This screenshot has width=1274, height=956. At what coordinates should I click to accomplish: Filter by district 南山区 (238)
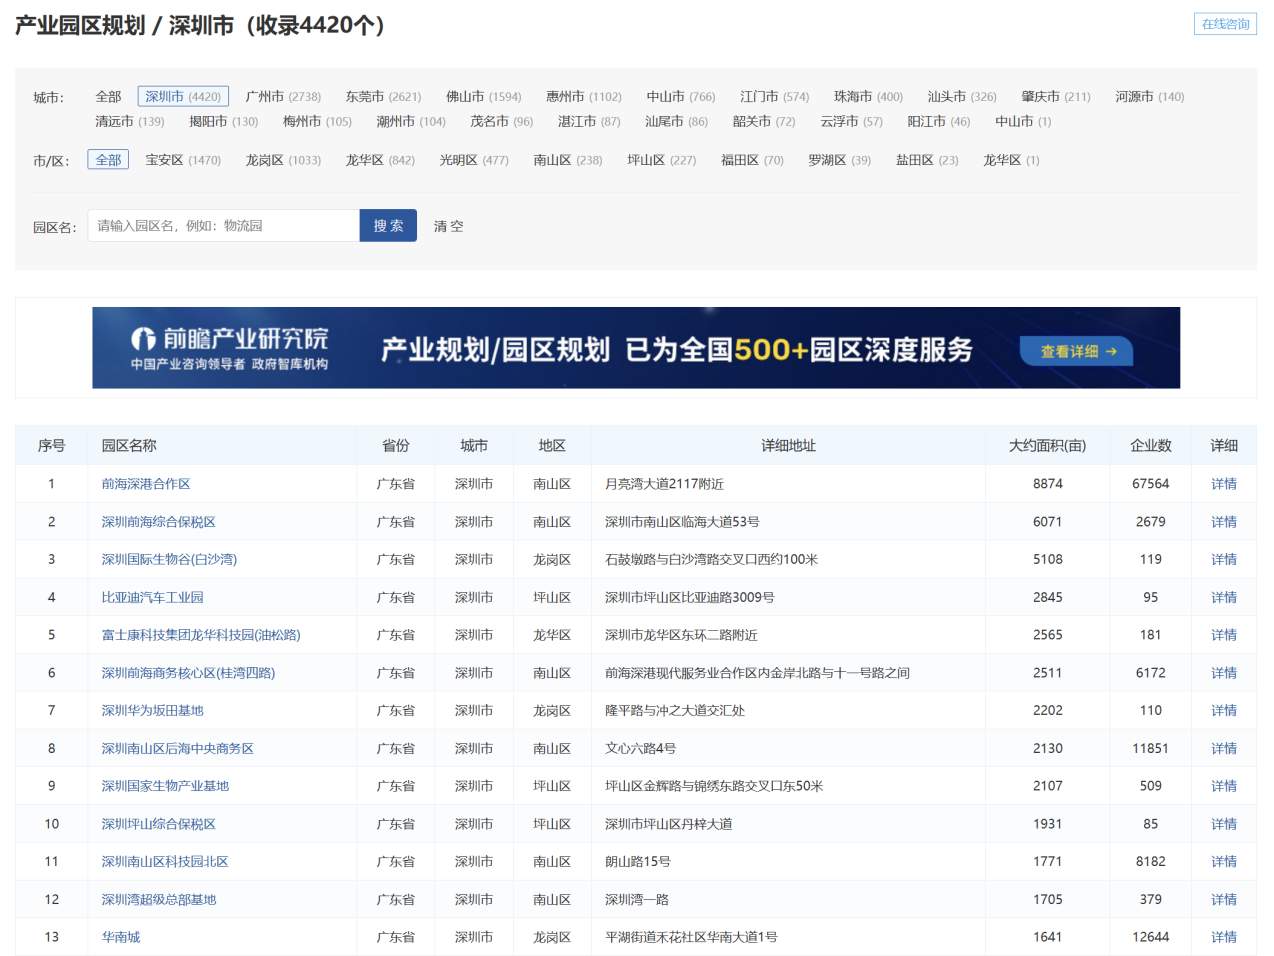(x=568, y=160)
